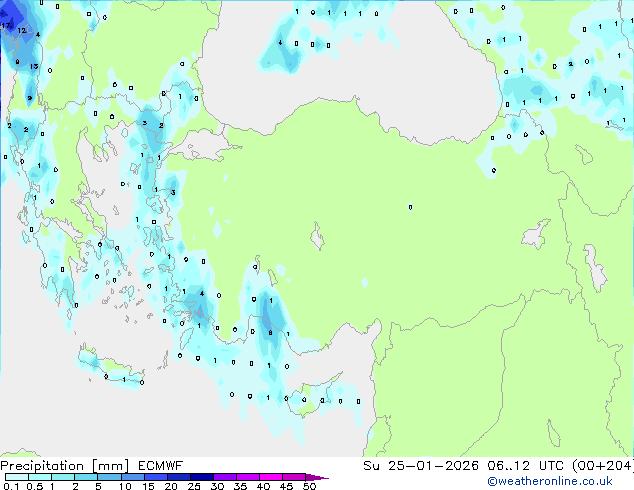Click the legend scale label '15'
634x490 pixels.
pos(148,486)
